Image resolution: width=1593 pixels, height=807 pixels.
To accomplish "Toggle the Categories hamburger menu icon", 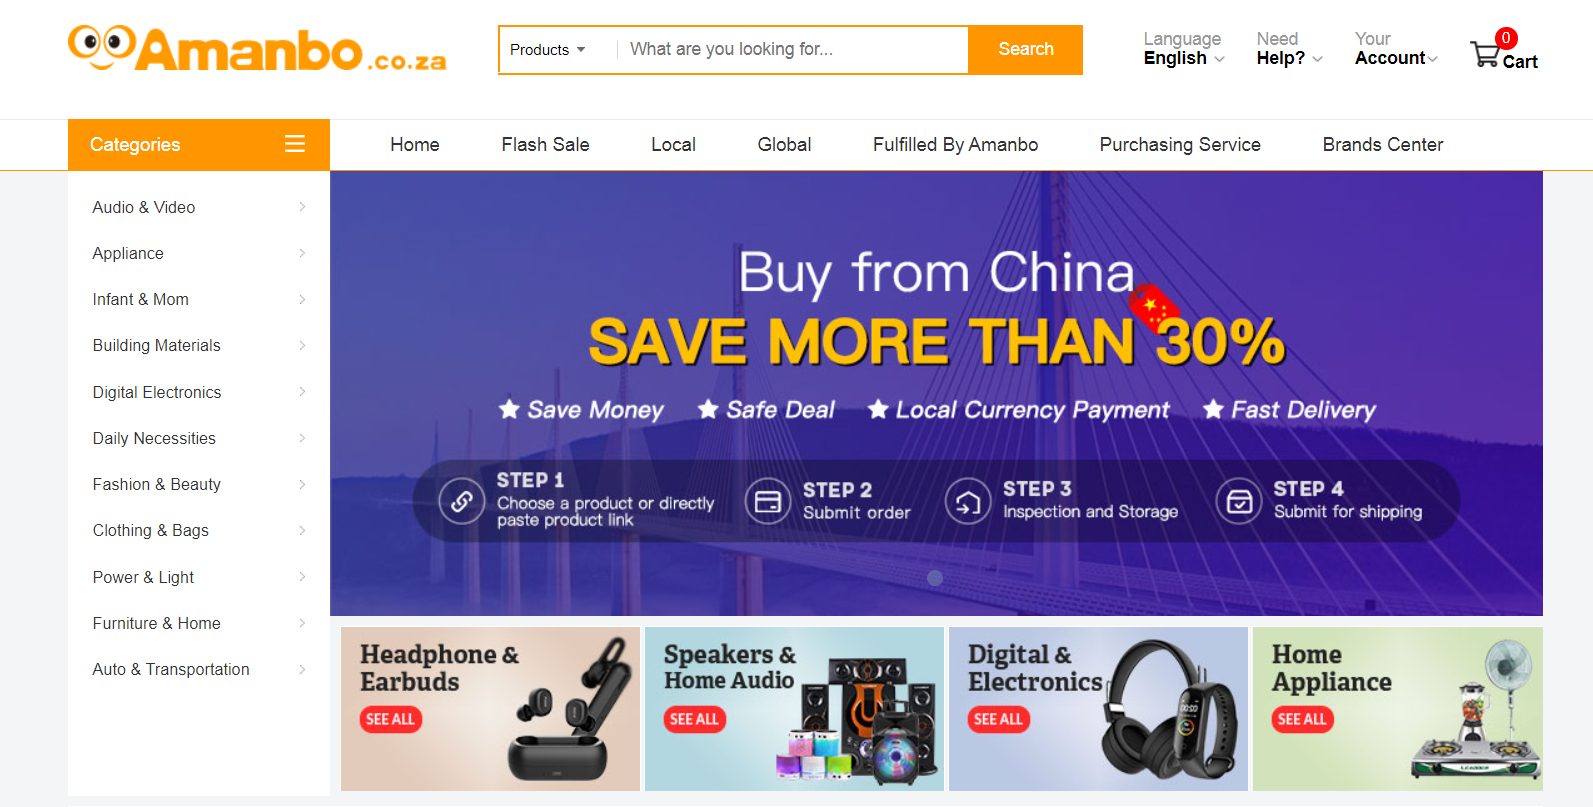I will [x=295, y=144].
